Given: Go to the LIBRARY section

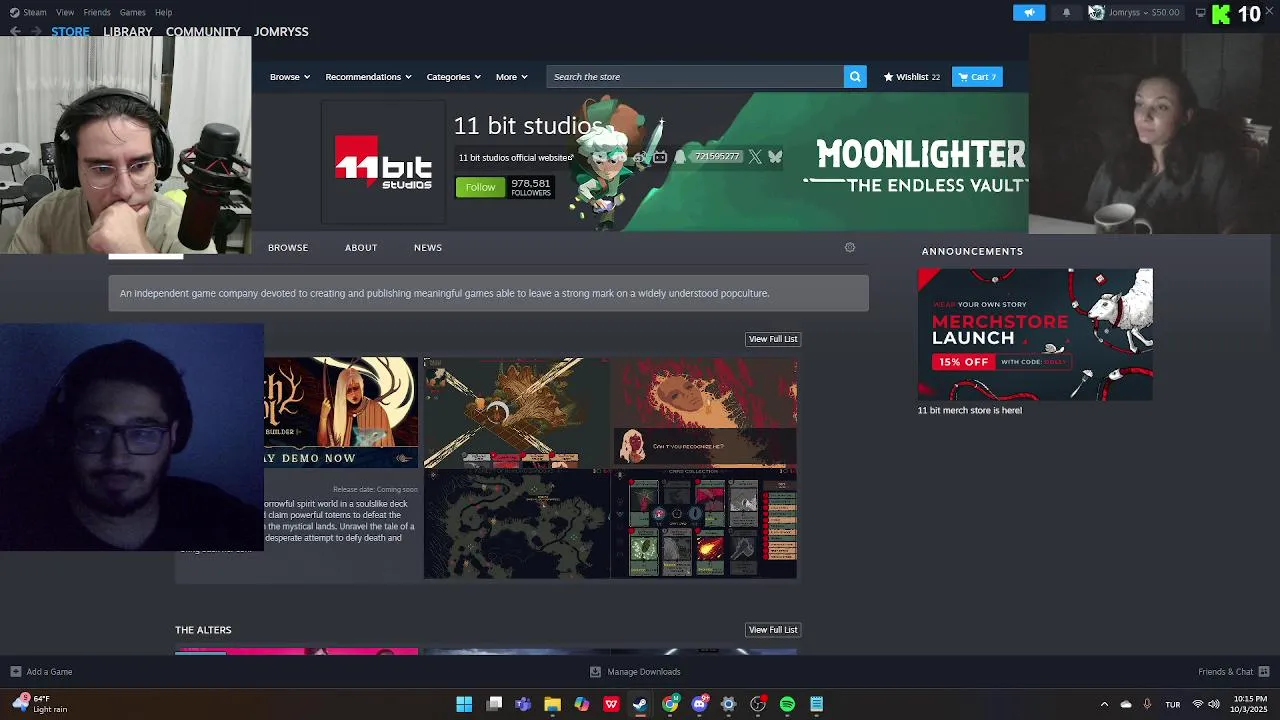Looking at the screenshot, I should pyautogui.click(x=128, y=31).
